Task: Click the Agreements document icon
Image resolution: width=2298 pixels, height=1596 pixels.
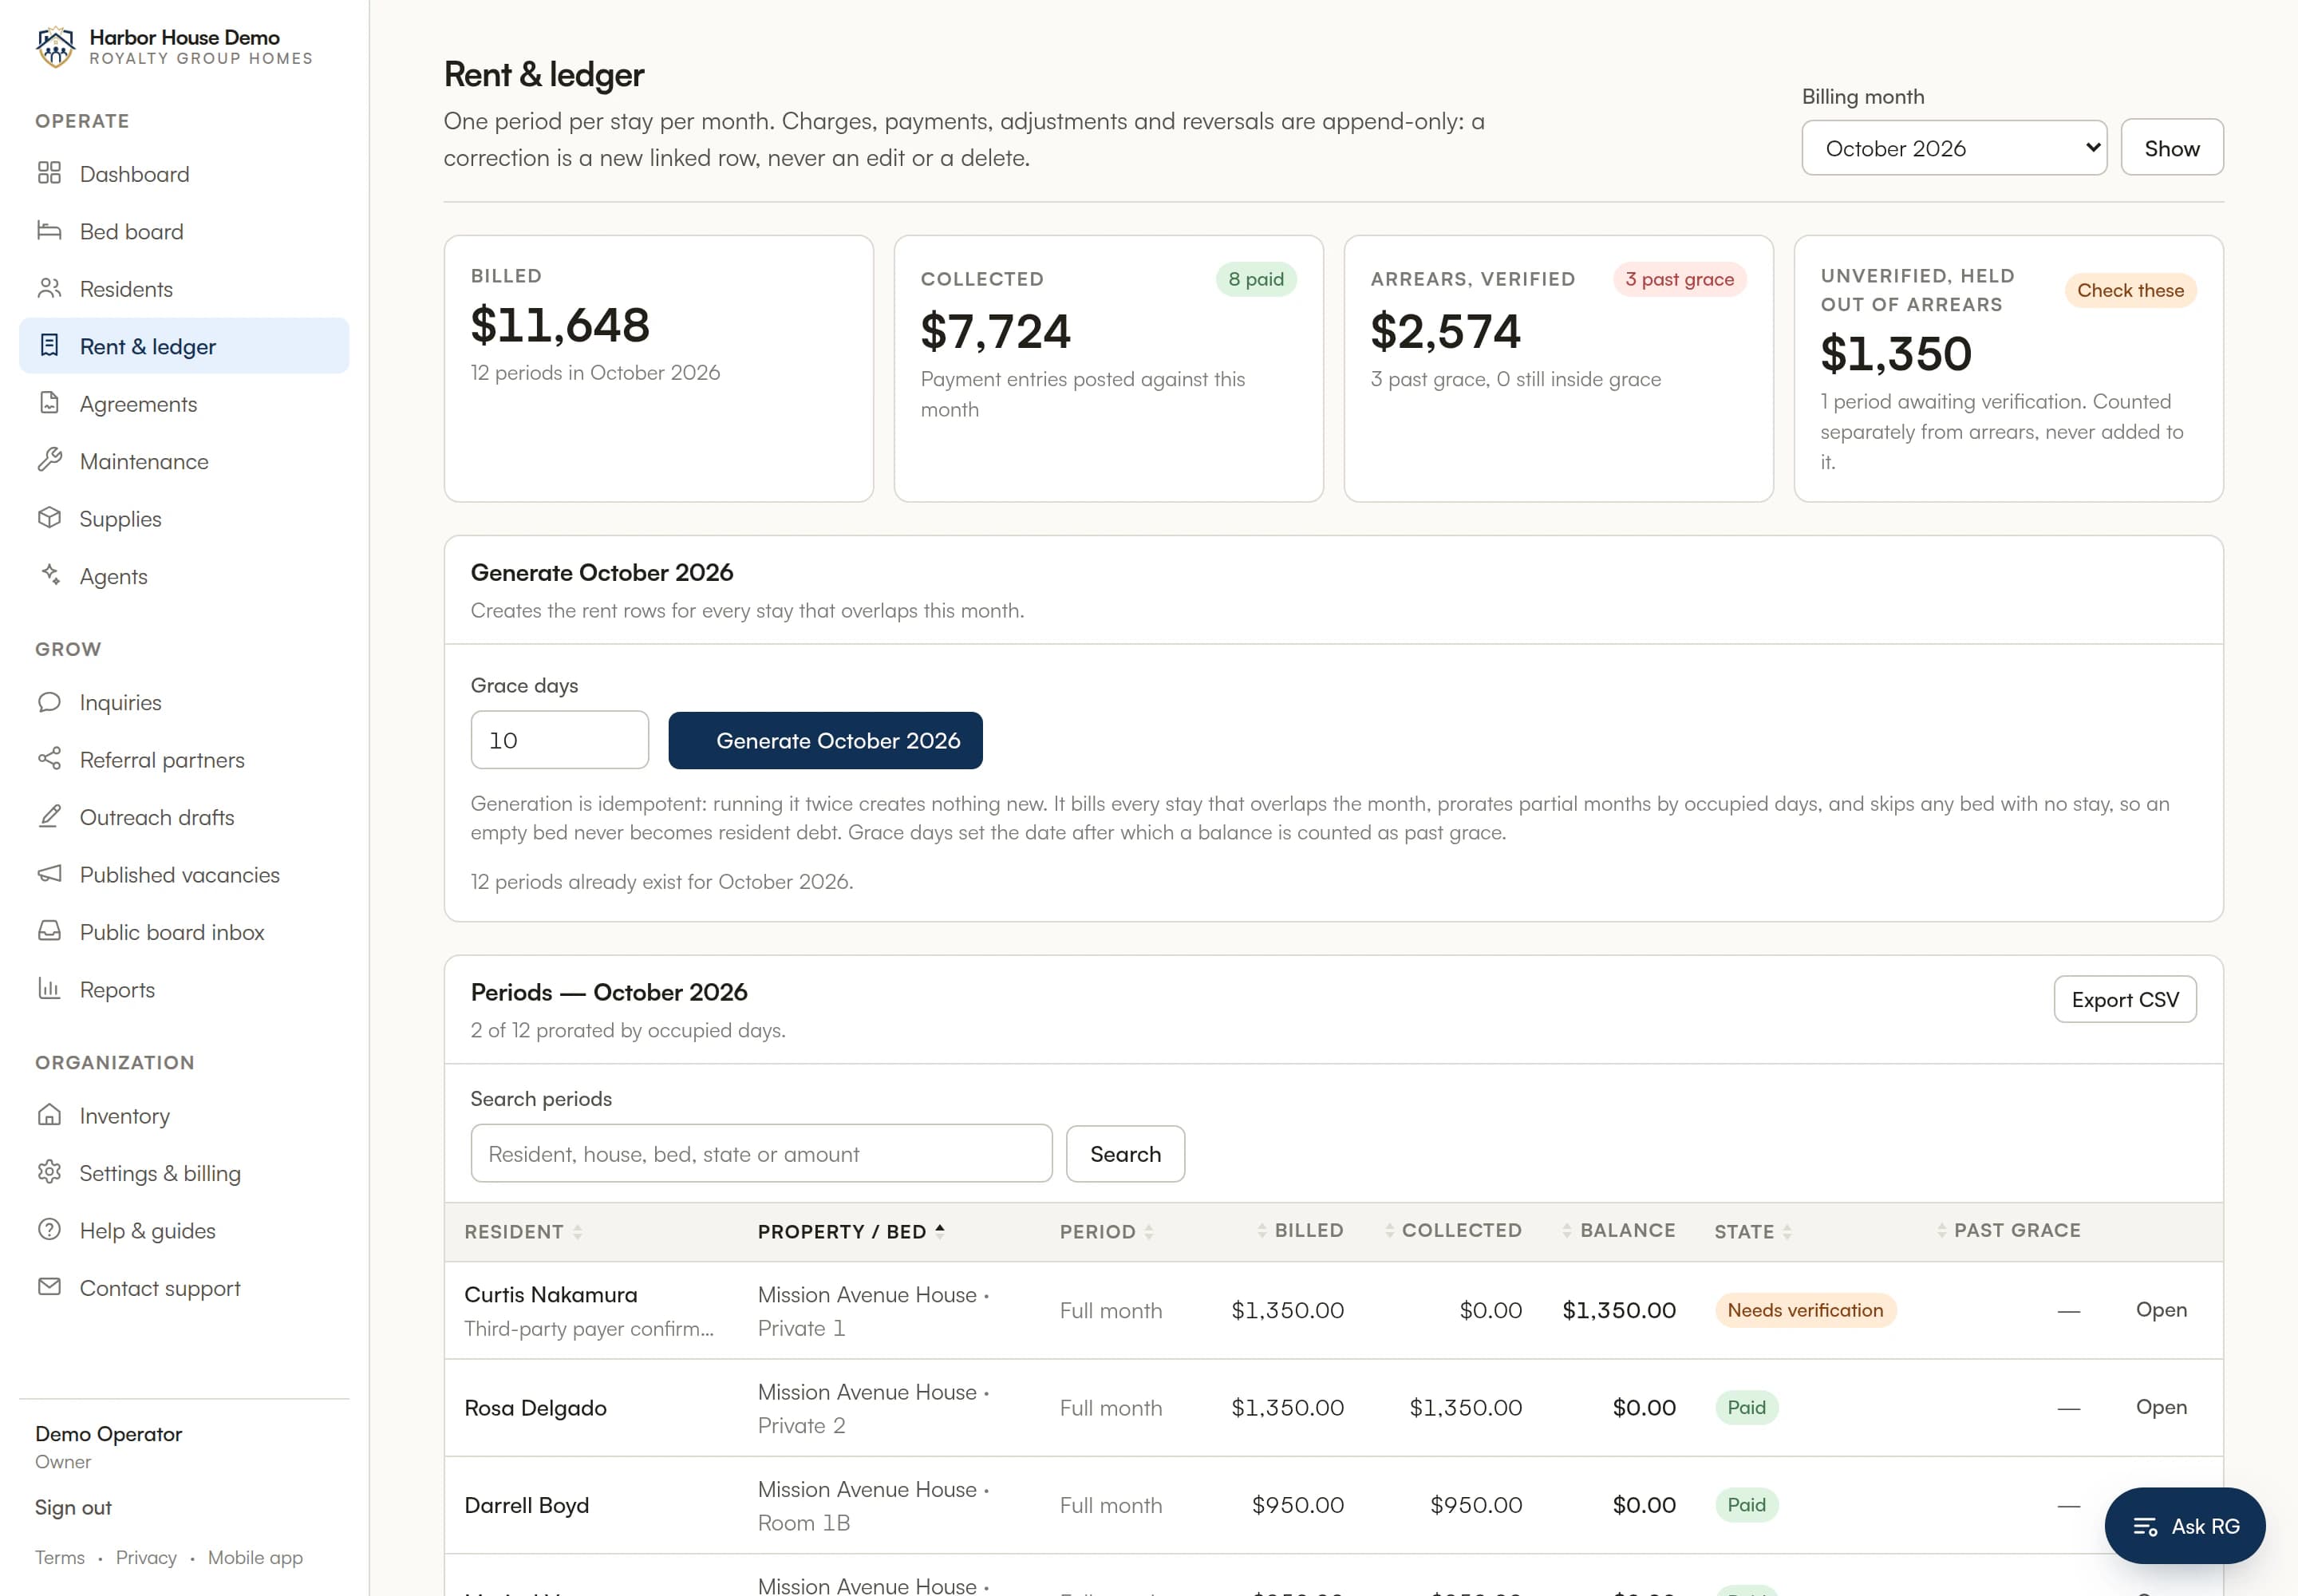Action: click(x=49, y=403)
